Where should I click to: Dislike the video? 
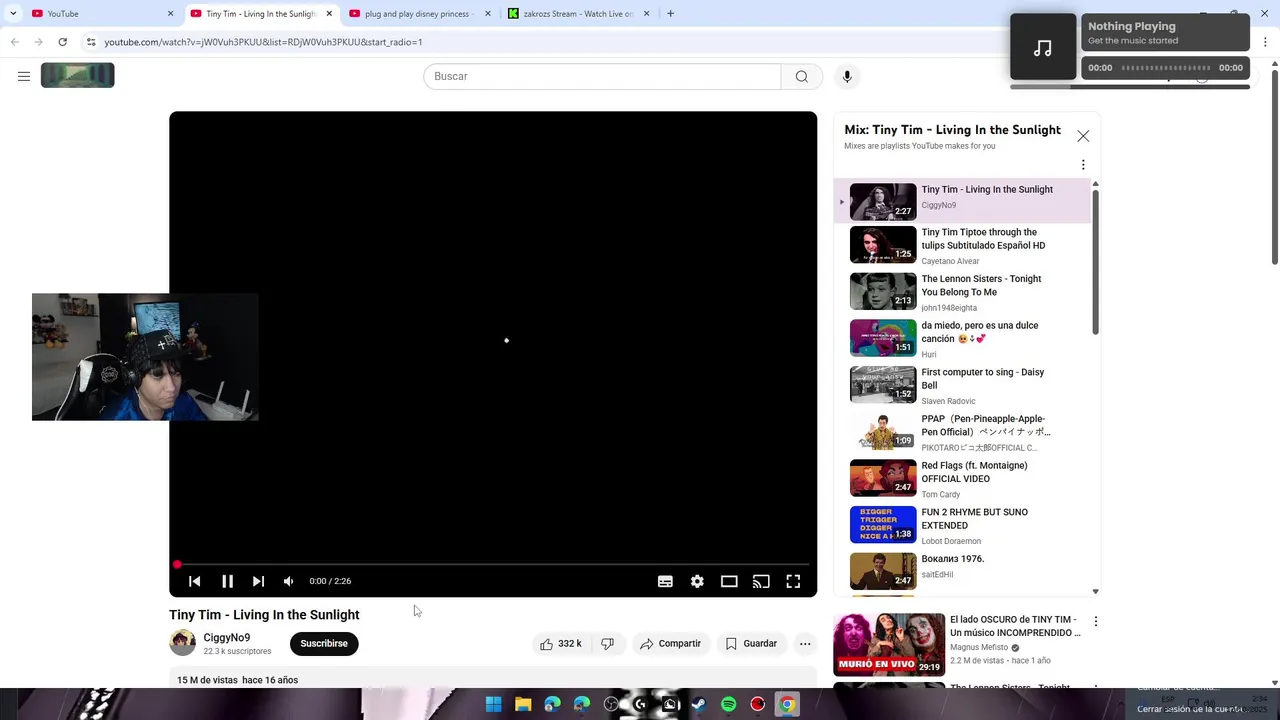(x=607, y=644)
